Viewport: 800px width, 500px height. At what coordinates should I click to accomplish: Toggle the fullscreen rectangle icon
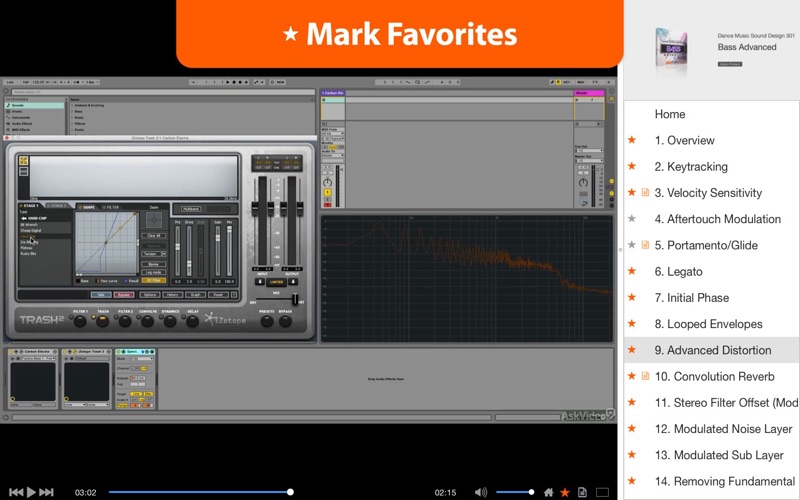tap(603, 492)
